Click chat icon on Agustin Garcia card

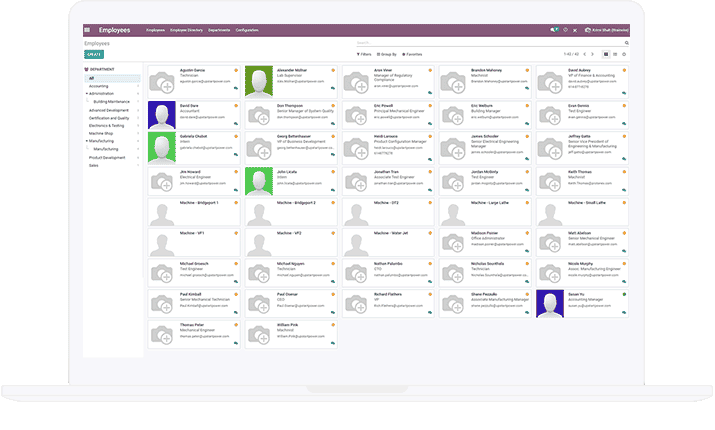pos(235,89)
